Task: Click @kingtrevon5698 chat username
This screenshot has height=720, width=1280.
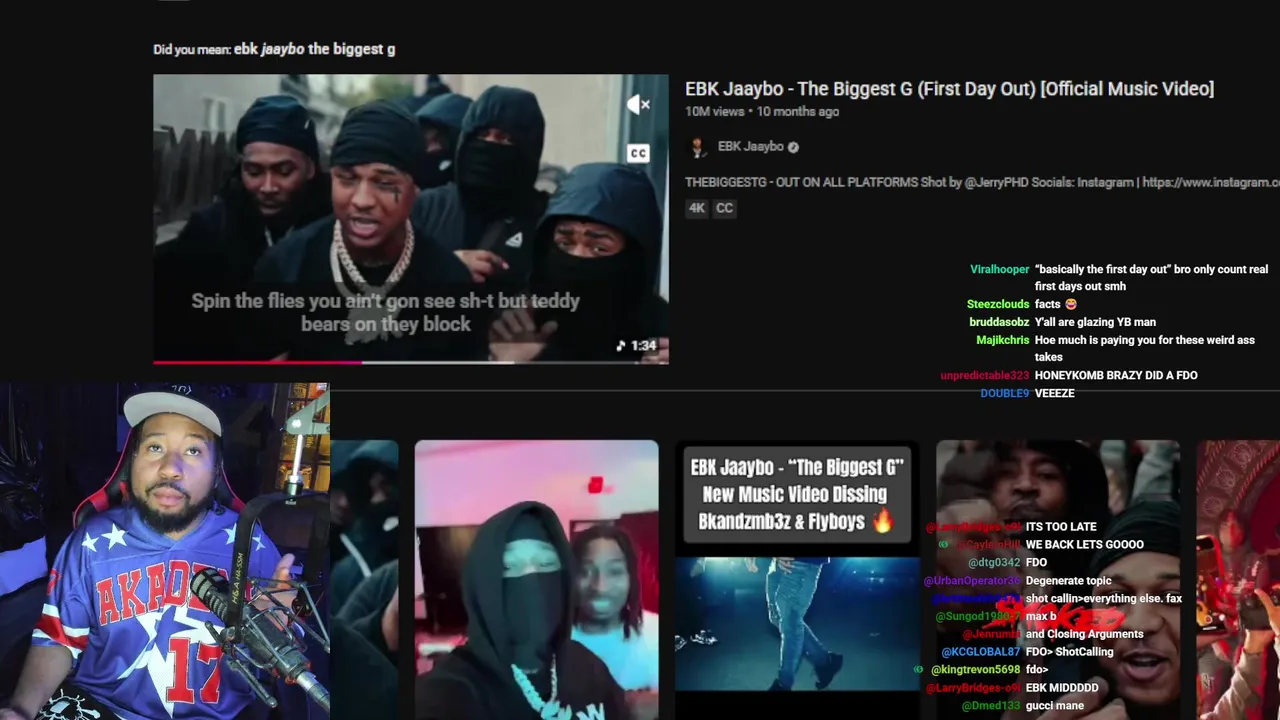Action: pos(975,670)
